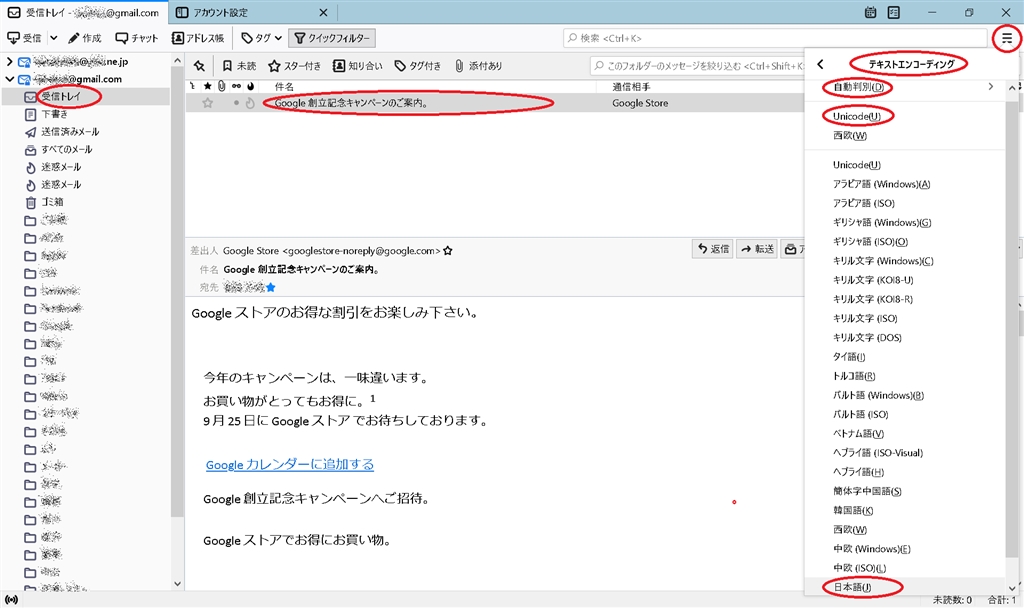The height and width of the screenshot is (608, 1024).
Task: Sort messages by star column header
Action: point(208,86)
